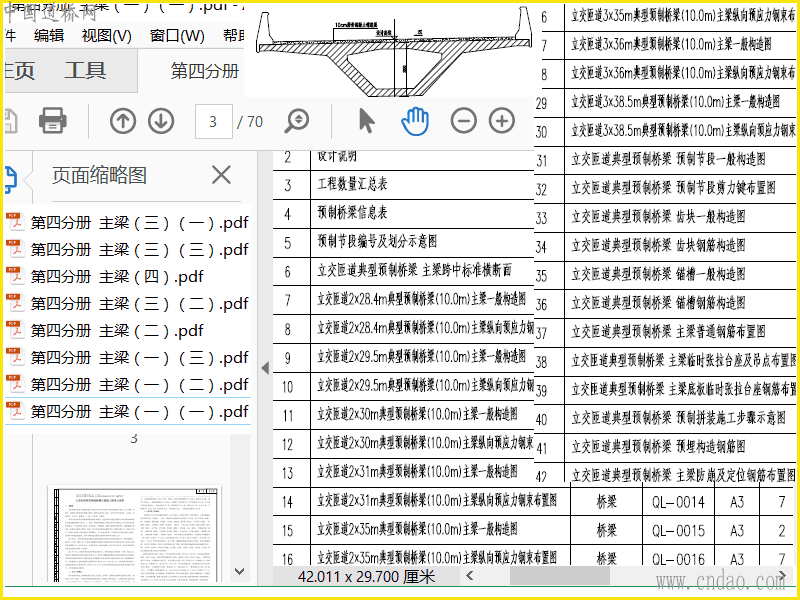Image resolution: width=800 pixels, height=600 pixels.
Task: Click PDF icon beside 主梁（二）.pdf
Action: click(15, 330)
